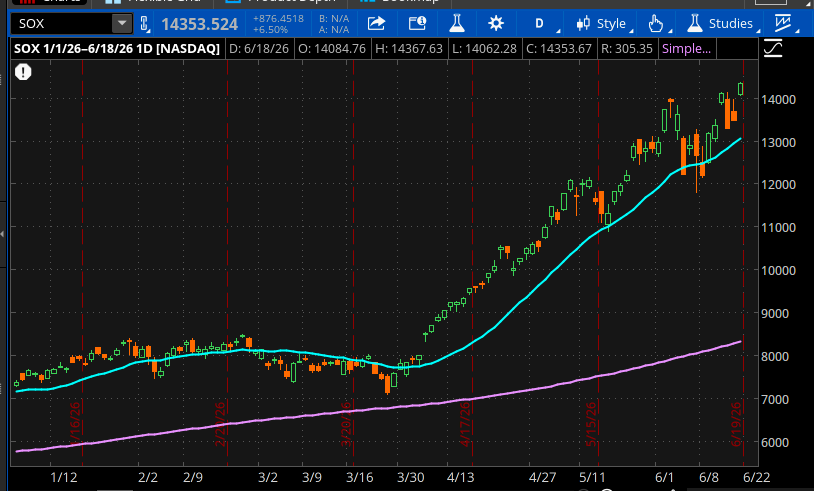Click the 6/22 date axis label
The height and width of the screenshot is (491, 814).
click(x=757, y=478)
